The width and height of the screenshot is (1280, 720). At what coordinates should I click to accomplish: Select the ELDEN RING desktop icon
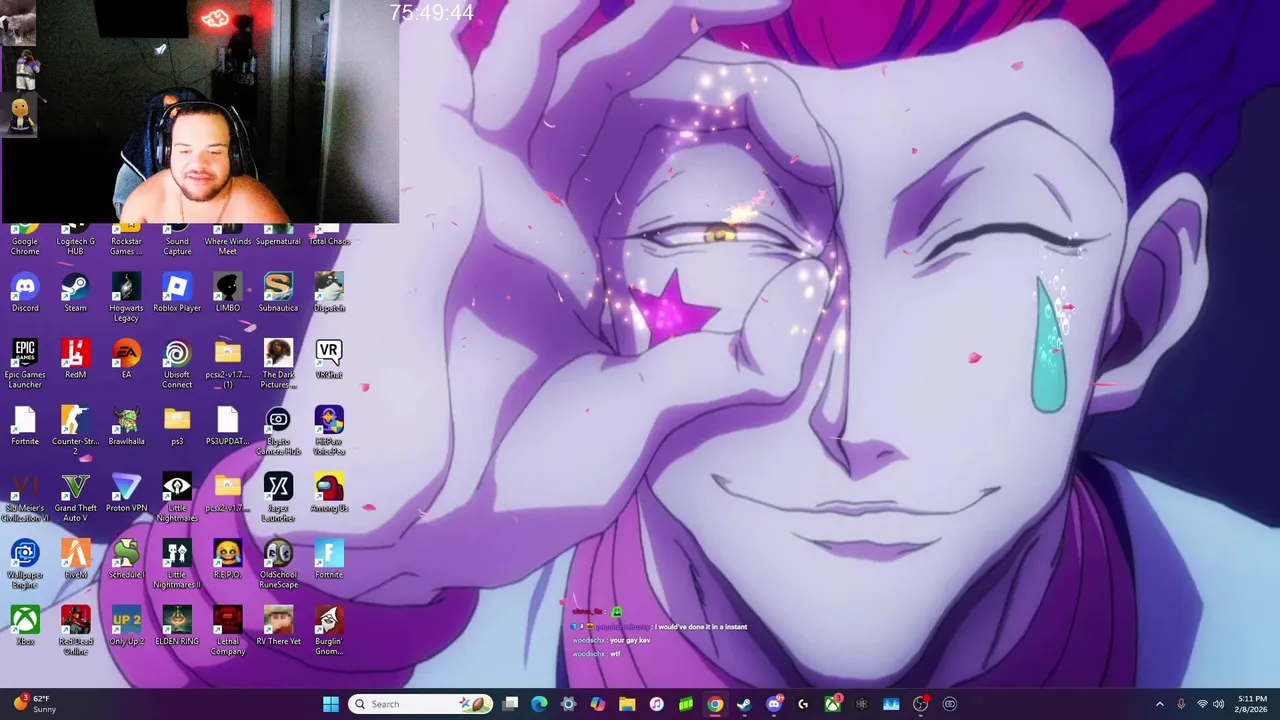pos(177,626)
